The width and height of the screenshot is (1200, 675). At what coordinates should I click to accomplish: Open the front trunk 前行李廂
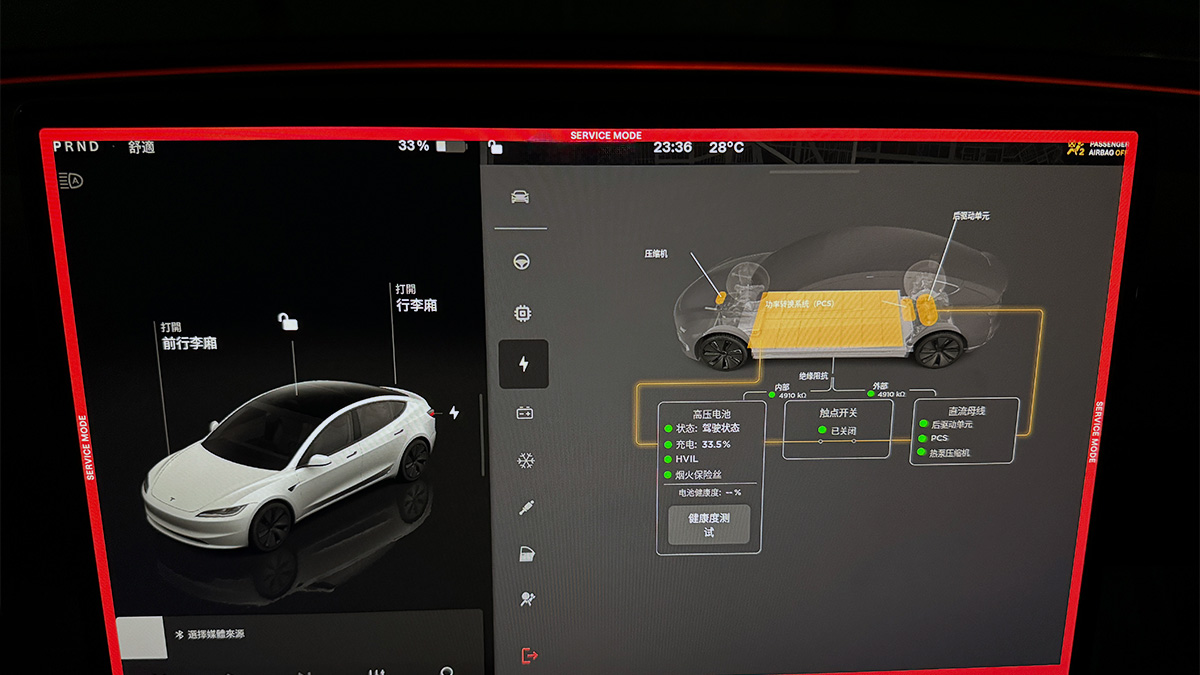click(x=189, y=337)
